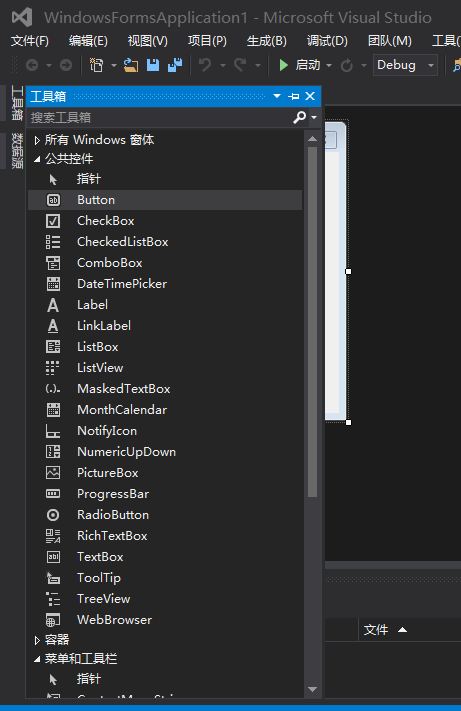Select the ProgressBar control icon
Screen dimensions: 461x711
53,494
